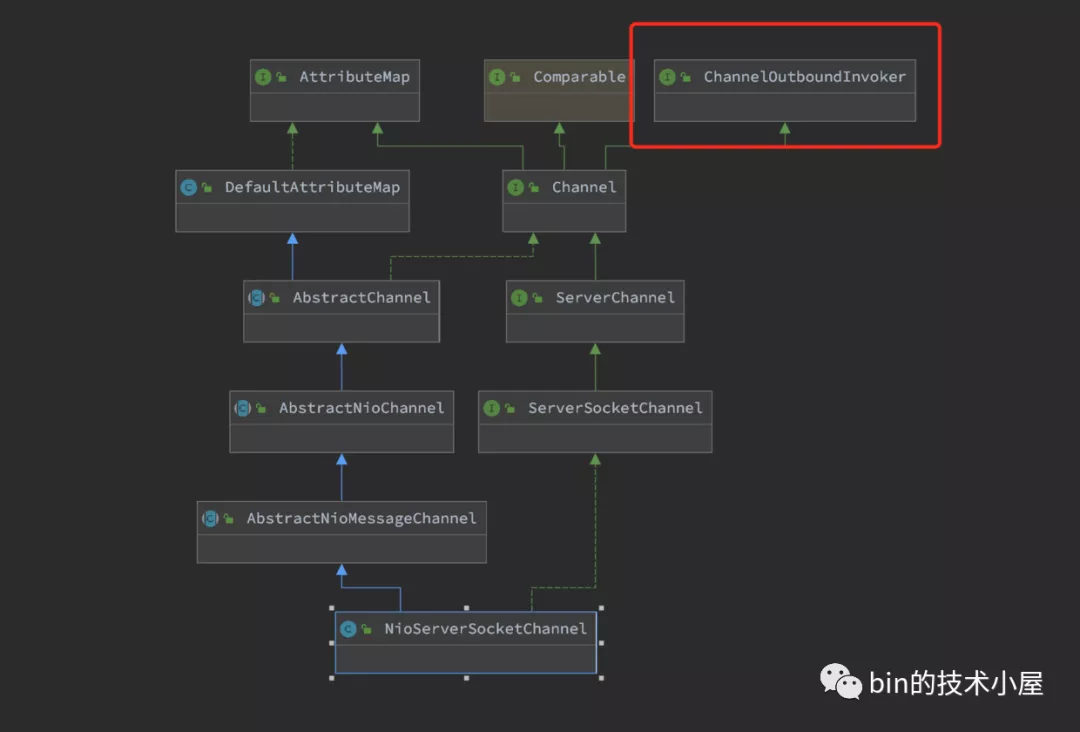This screenshot has width=1080, height=732.
Task: Click the empty body of NioServerSocketChannel node
Action: pos(466,659)
